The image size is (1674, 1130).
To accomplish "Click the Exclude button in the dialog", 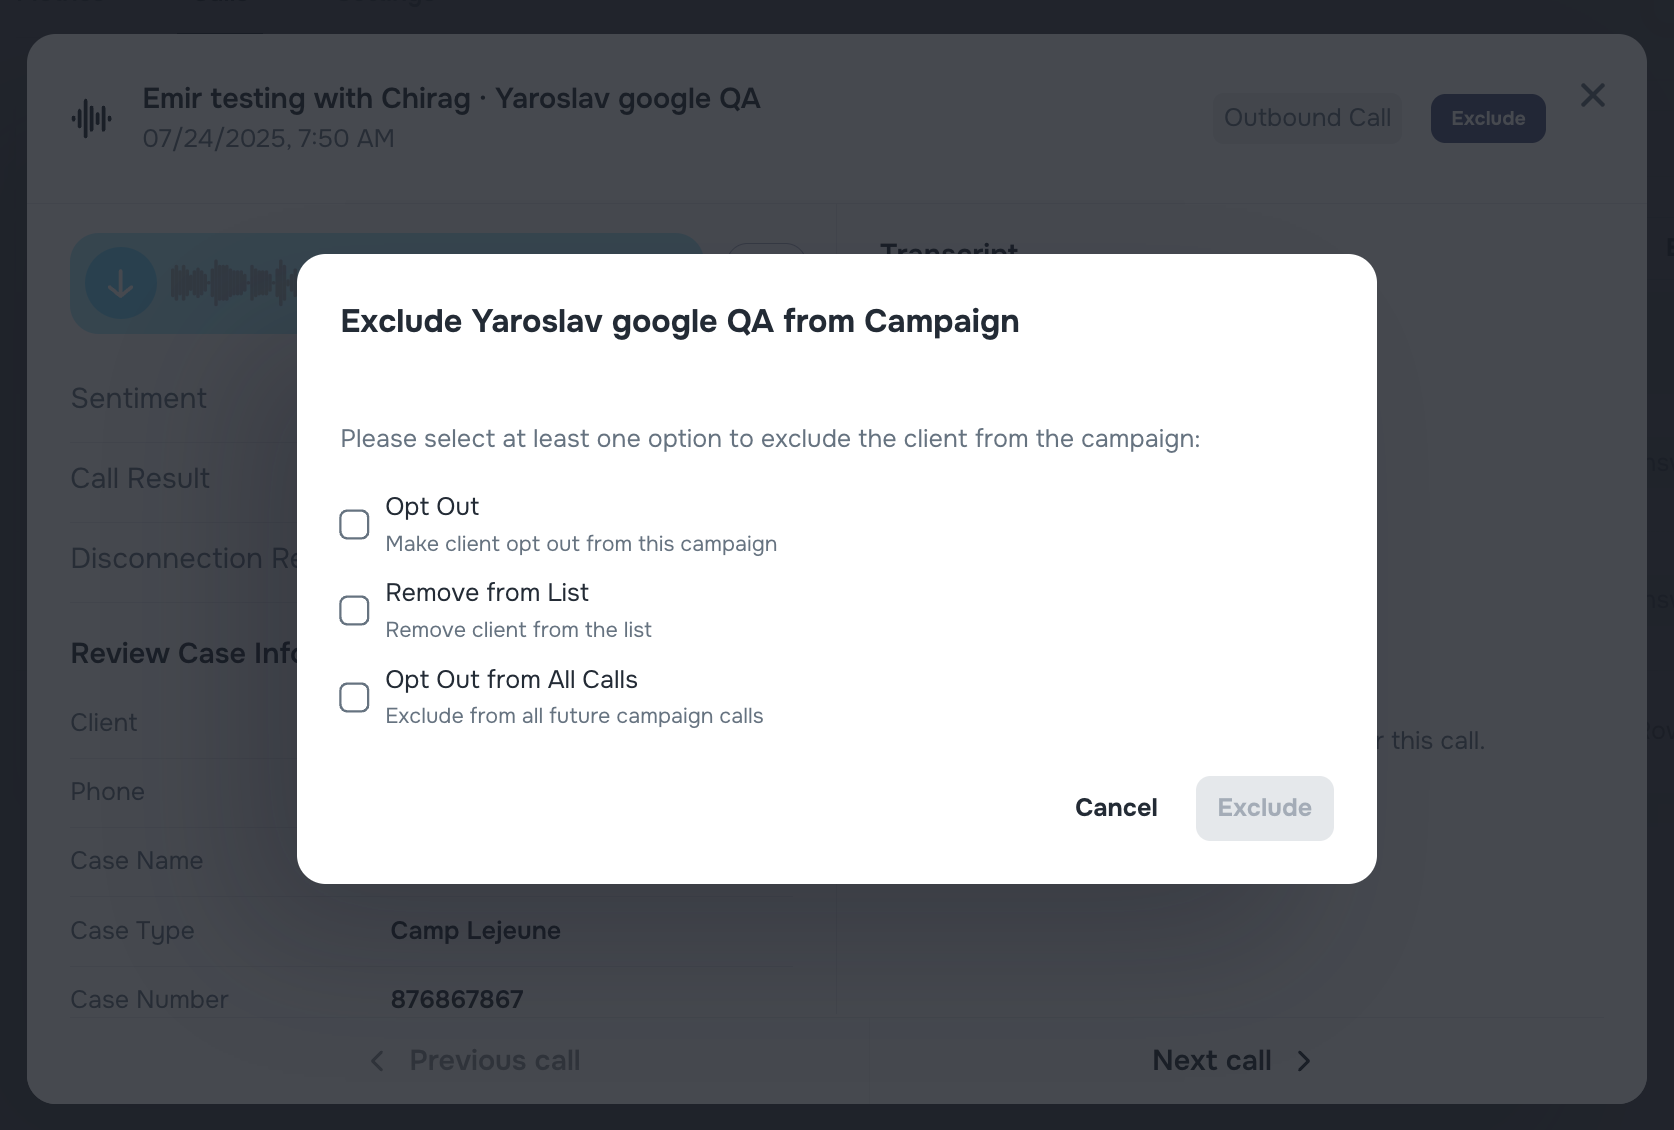I will [1264, 808].
